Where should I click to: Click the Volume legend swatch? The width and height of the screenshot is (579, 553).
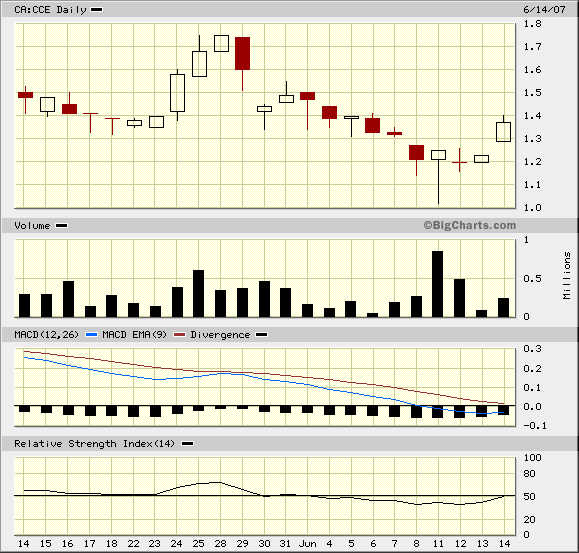pyautogui.click(x=61, y=226)
